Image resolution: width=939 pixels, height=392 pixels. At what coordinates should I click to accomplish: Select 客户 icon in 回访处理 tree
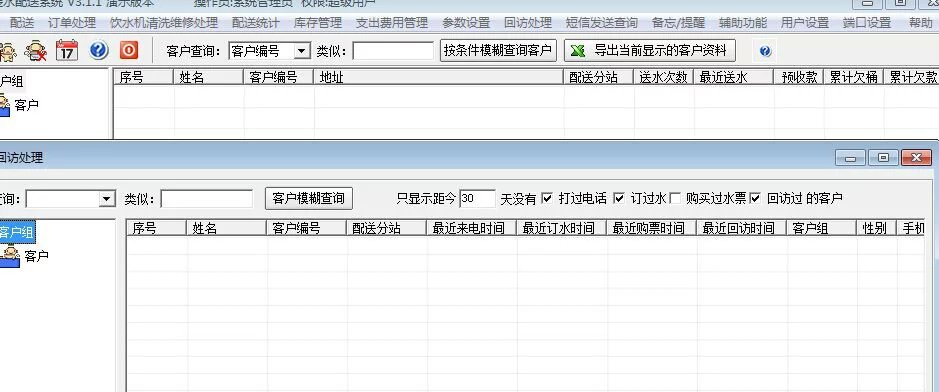(x=10, y=256)
